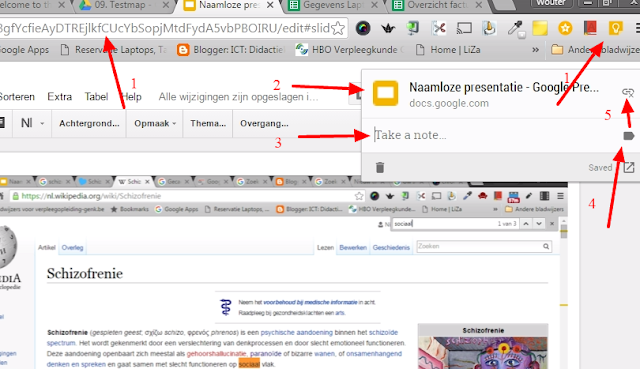The width and height of the screenshot is (640, 369).
Task: Click the 'Naamloze presentatie - Google Pre...' title link
Action: click(504, 87)
